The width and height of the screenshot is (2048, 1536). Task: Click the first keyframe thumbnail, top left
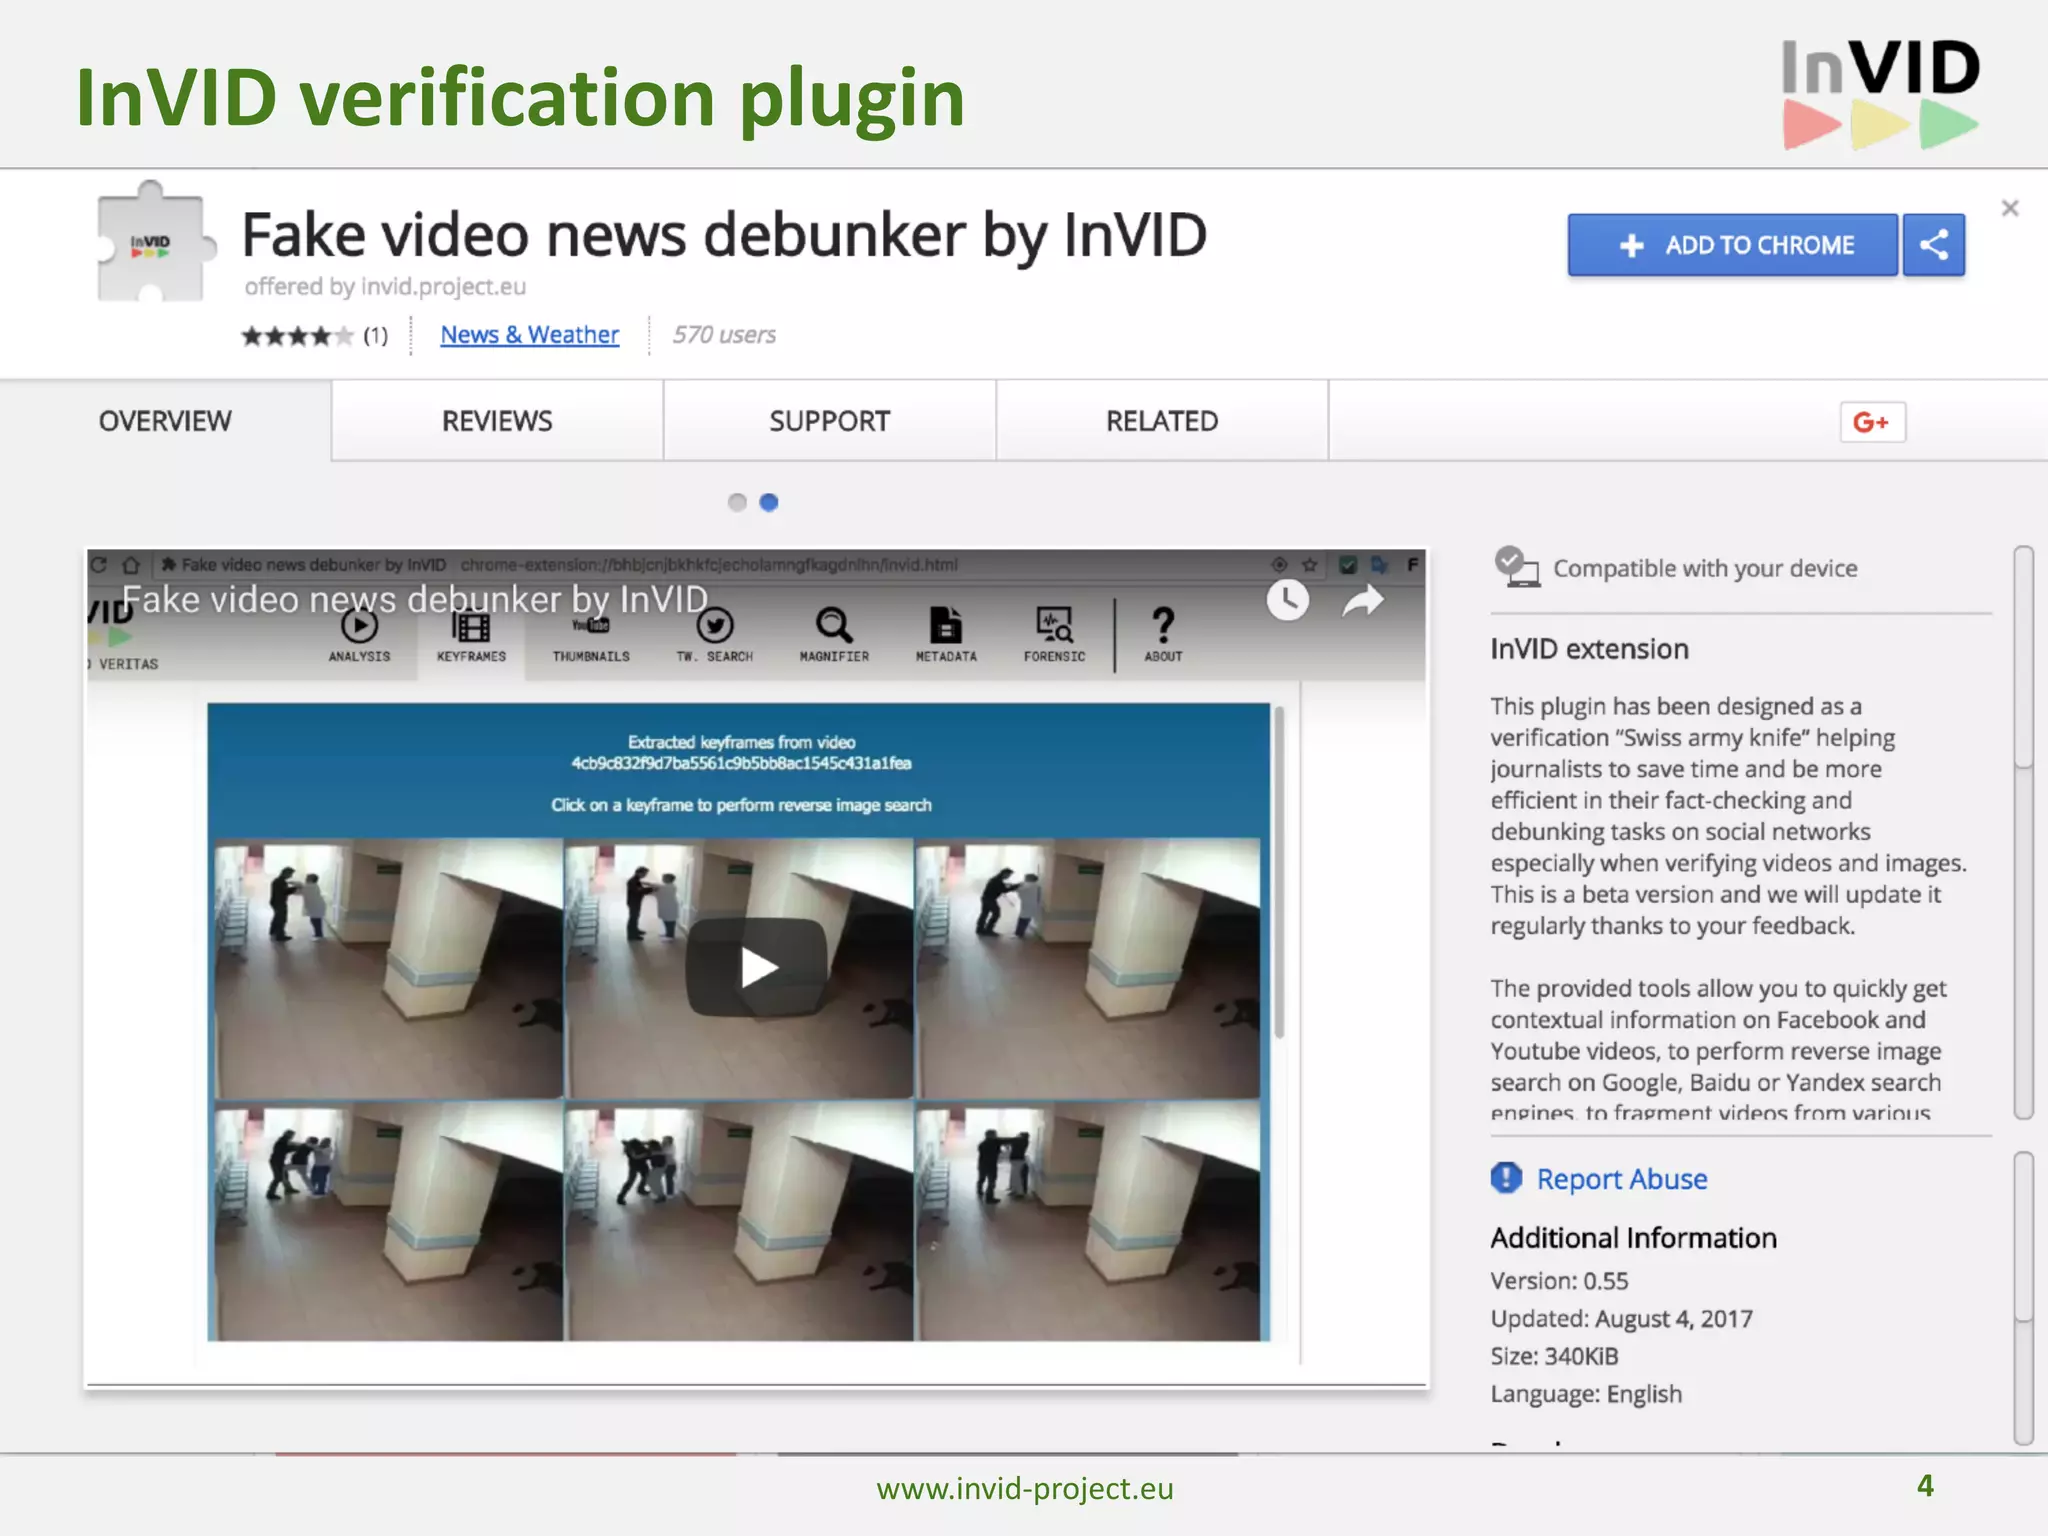388,968
